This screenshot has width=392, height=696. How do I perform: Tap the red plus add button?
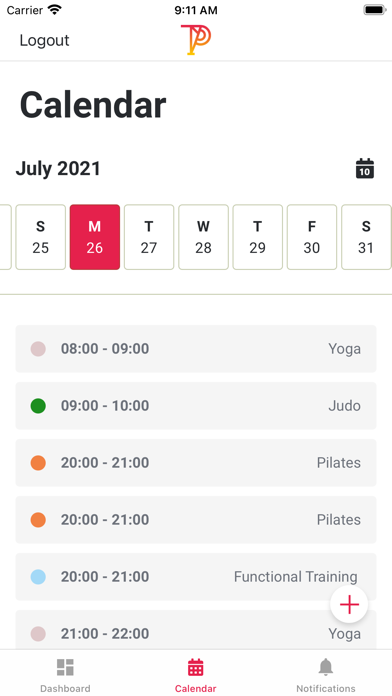coord(349,605)
